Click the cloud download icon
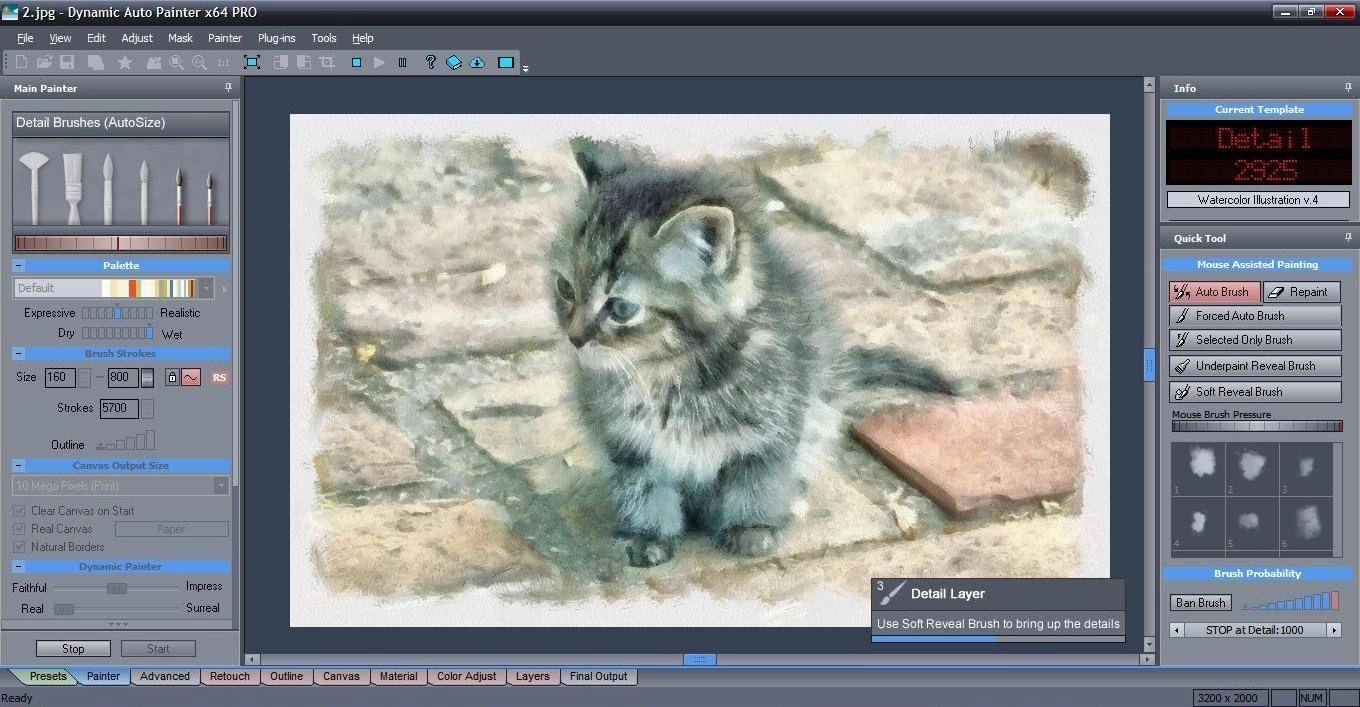Screen dimensions: 1360x707 (x=477, y=62)
